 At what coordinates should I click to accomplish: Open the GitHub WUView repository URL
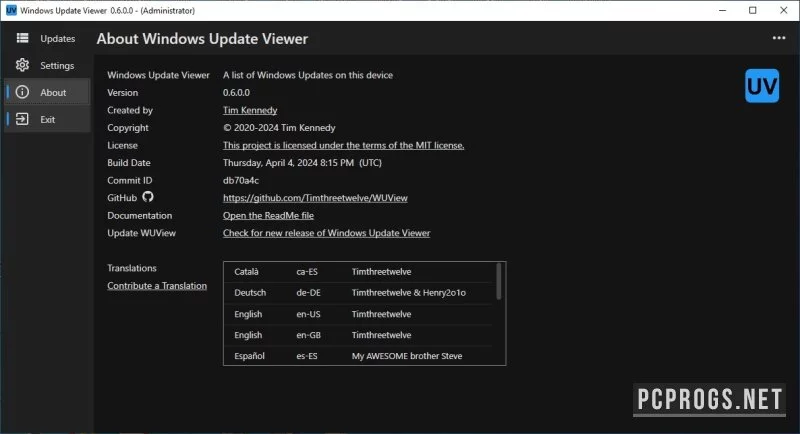tap(315, 198)
